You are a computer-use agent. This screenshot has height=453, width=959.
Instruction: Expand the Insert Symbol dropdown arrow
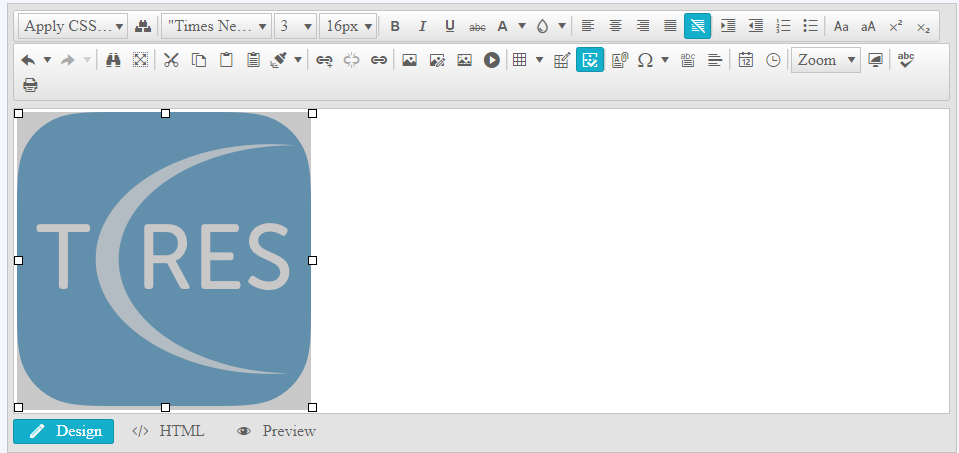pyautogui.click(x=665, y=60)
